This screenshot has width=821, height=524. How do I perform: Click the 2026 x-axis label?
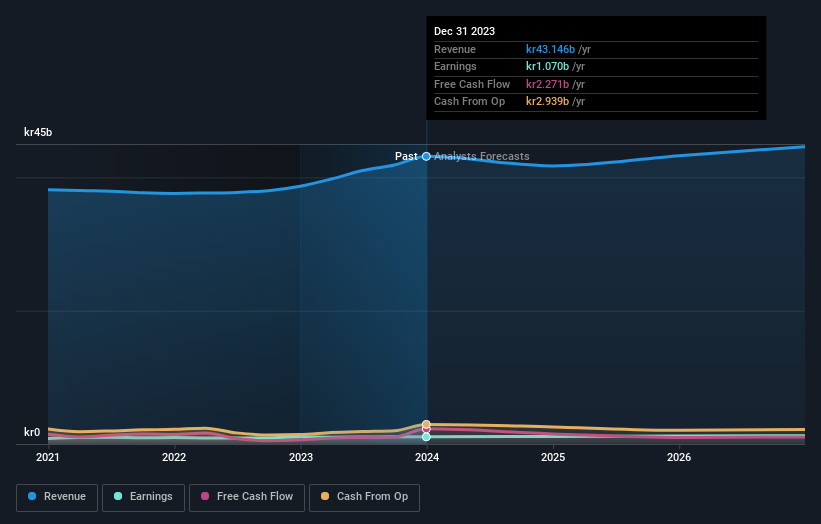coord(679,457)
